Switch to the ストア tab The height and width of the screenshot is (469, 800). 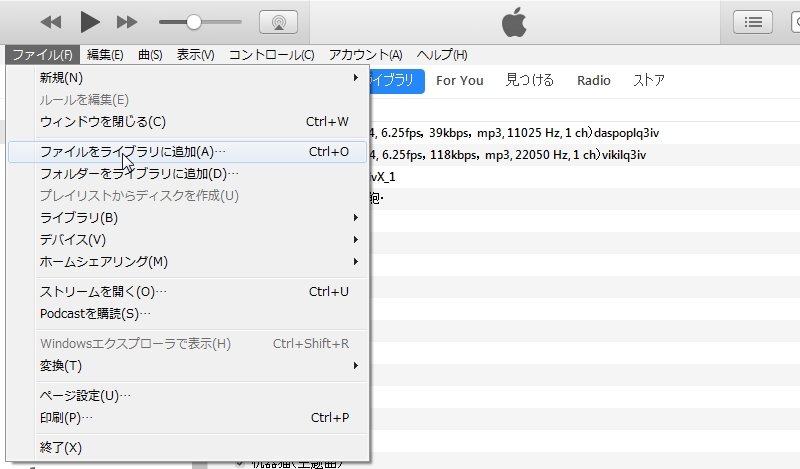point(648,81)
